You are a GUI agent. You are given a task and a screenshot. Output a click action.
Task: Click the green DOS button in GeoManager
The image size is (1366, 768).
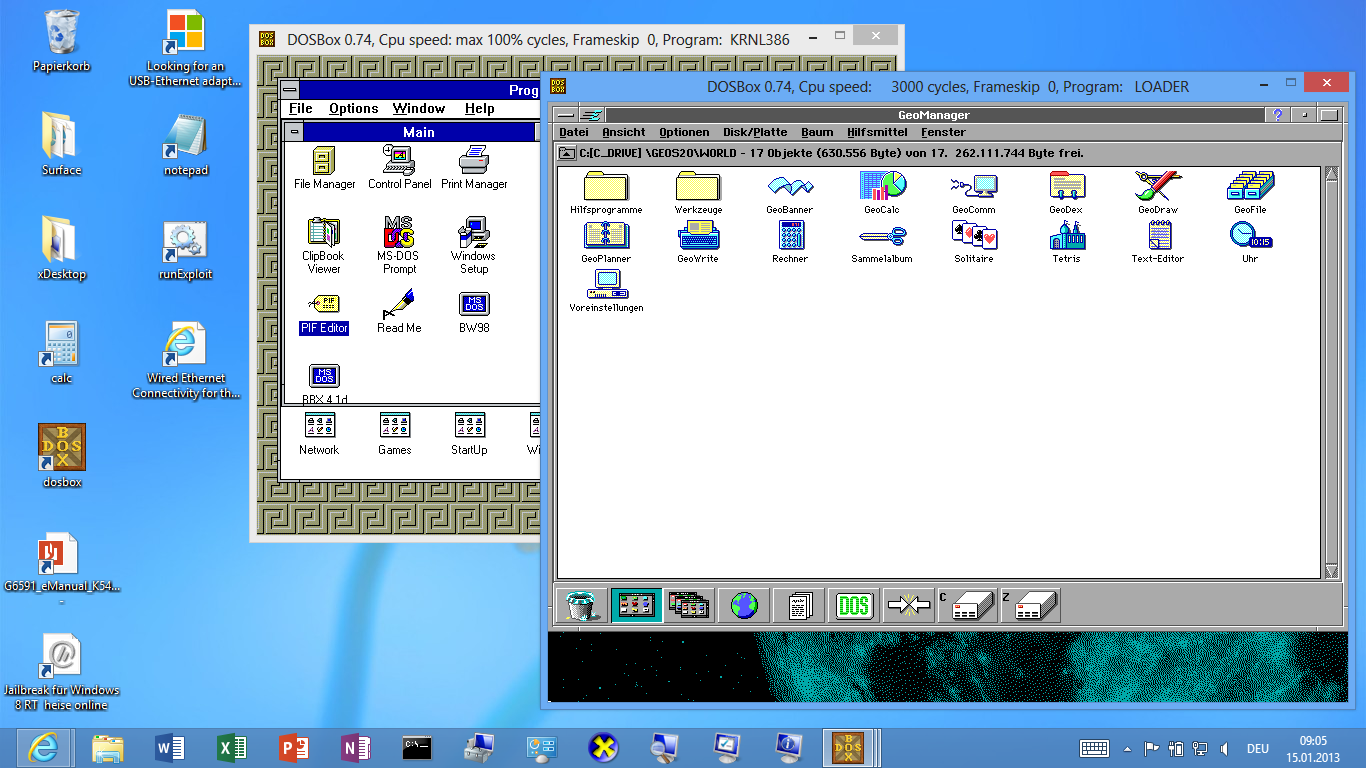point(853,605)
